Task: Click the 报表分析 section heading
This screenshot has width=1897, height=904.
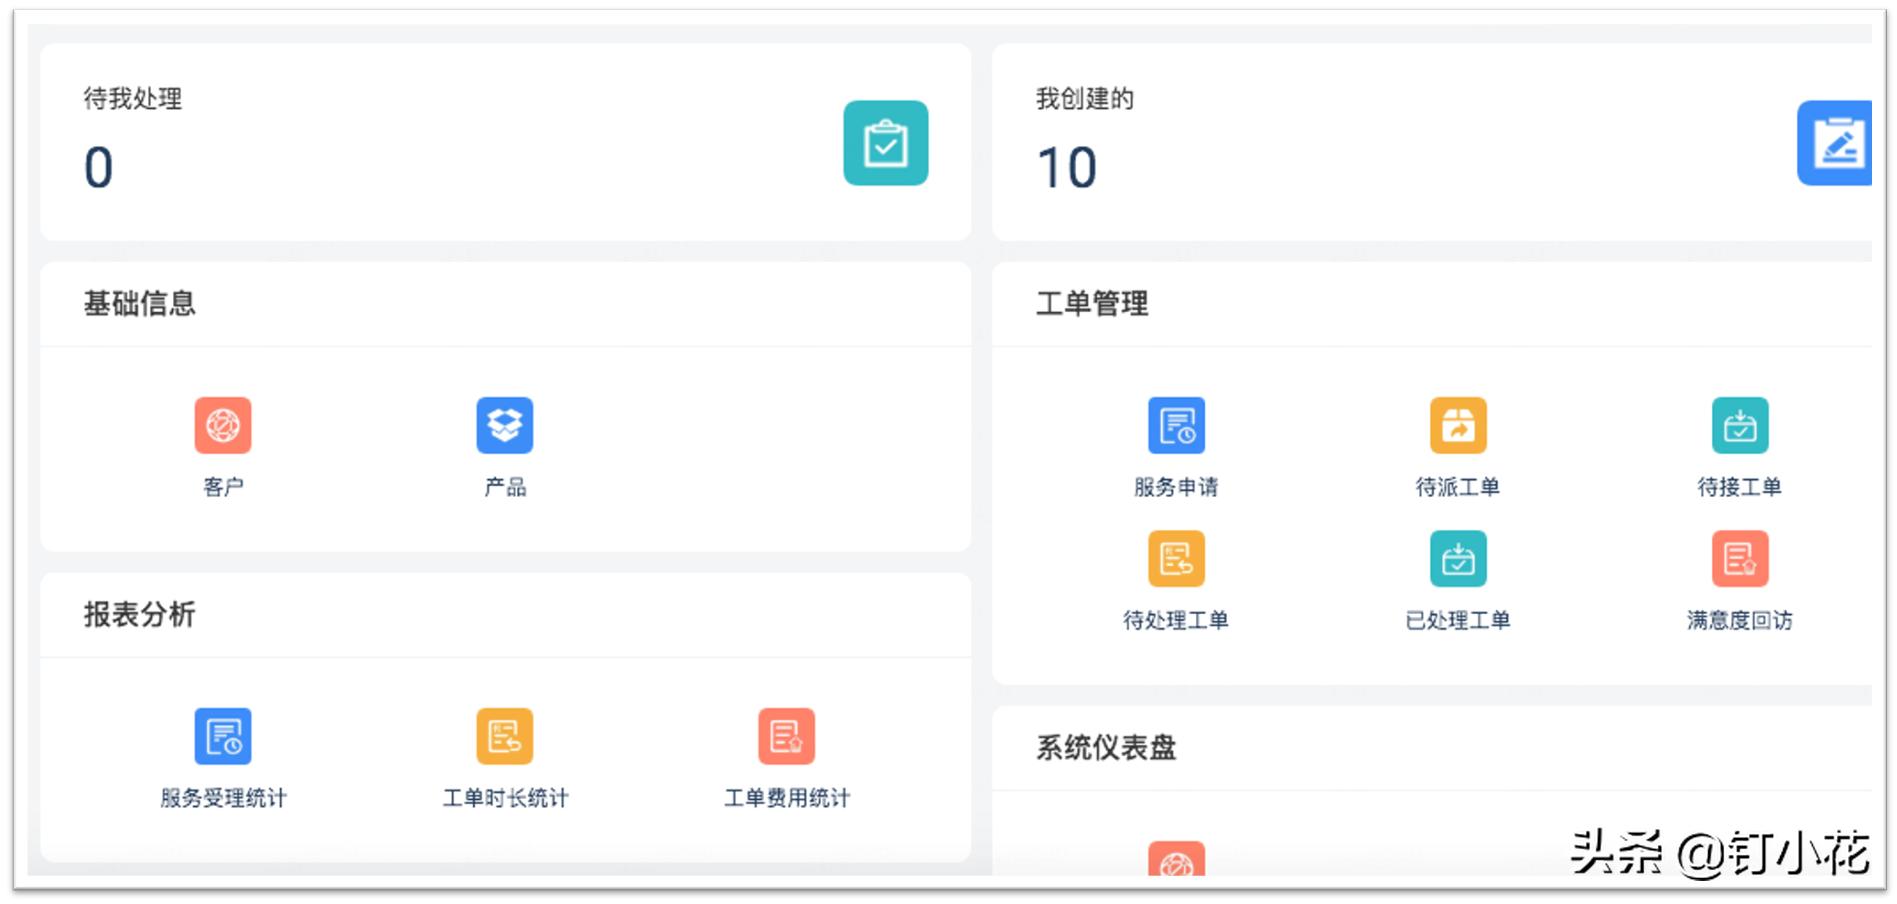Action: point(139,615)
